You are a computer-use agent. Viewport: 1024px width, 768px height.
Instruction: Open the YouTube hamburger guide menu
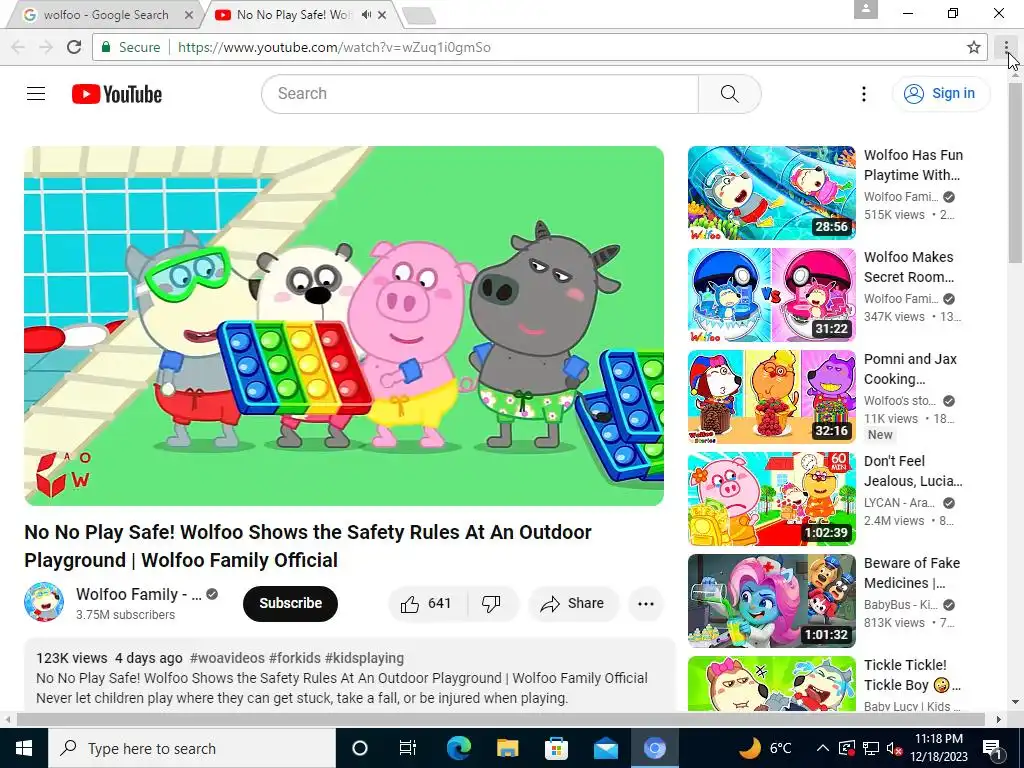[x=36, y=94]
